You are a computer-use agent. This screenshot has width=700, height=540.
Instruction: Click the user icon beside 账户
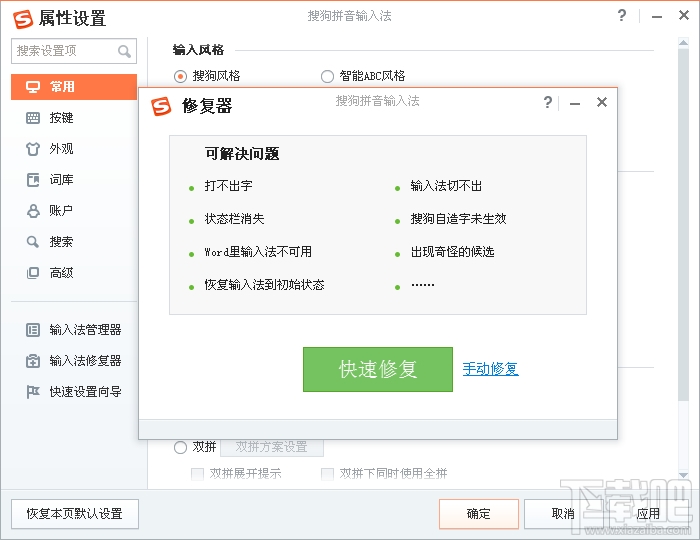tap(33, 211)
